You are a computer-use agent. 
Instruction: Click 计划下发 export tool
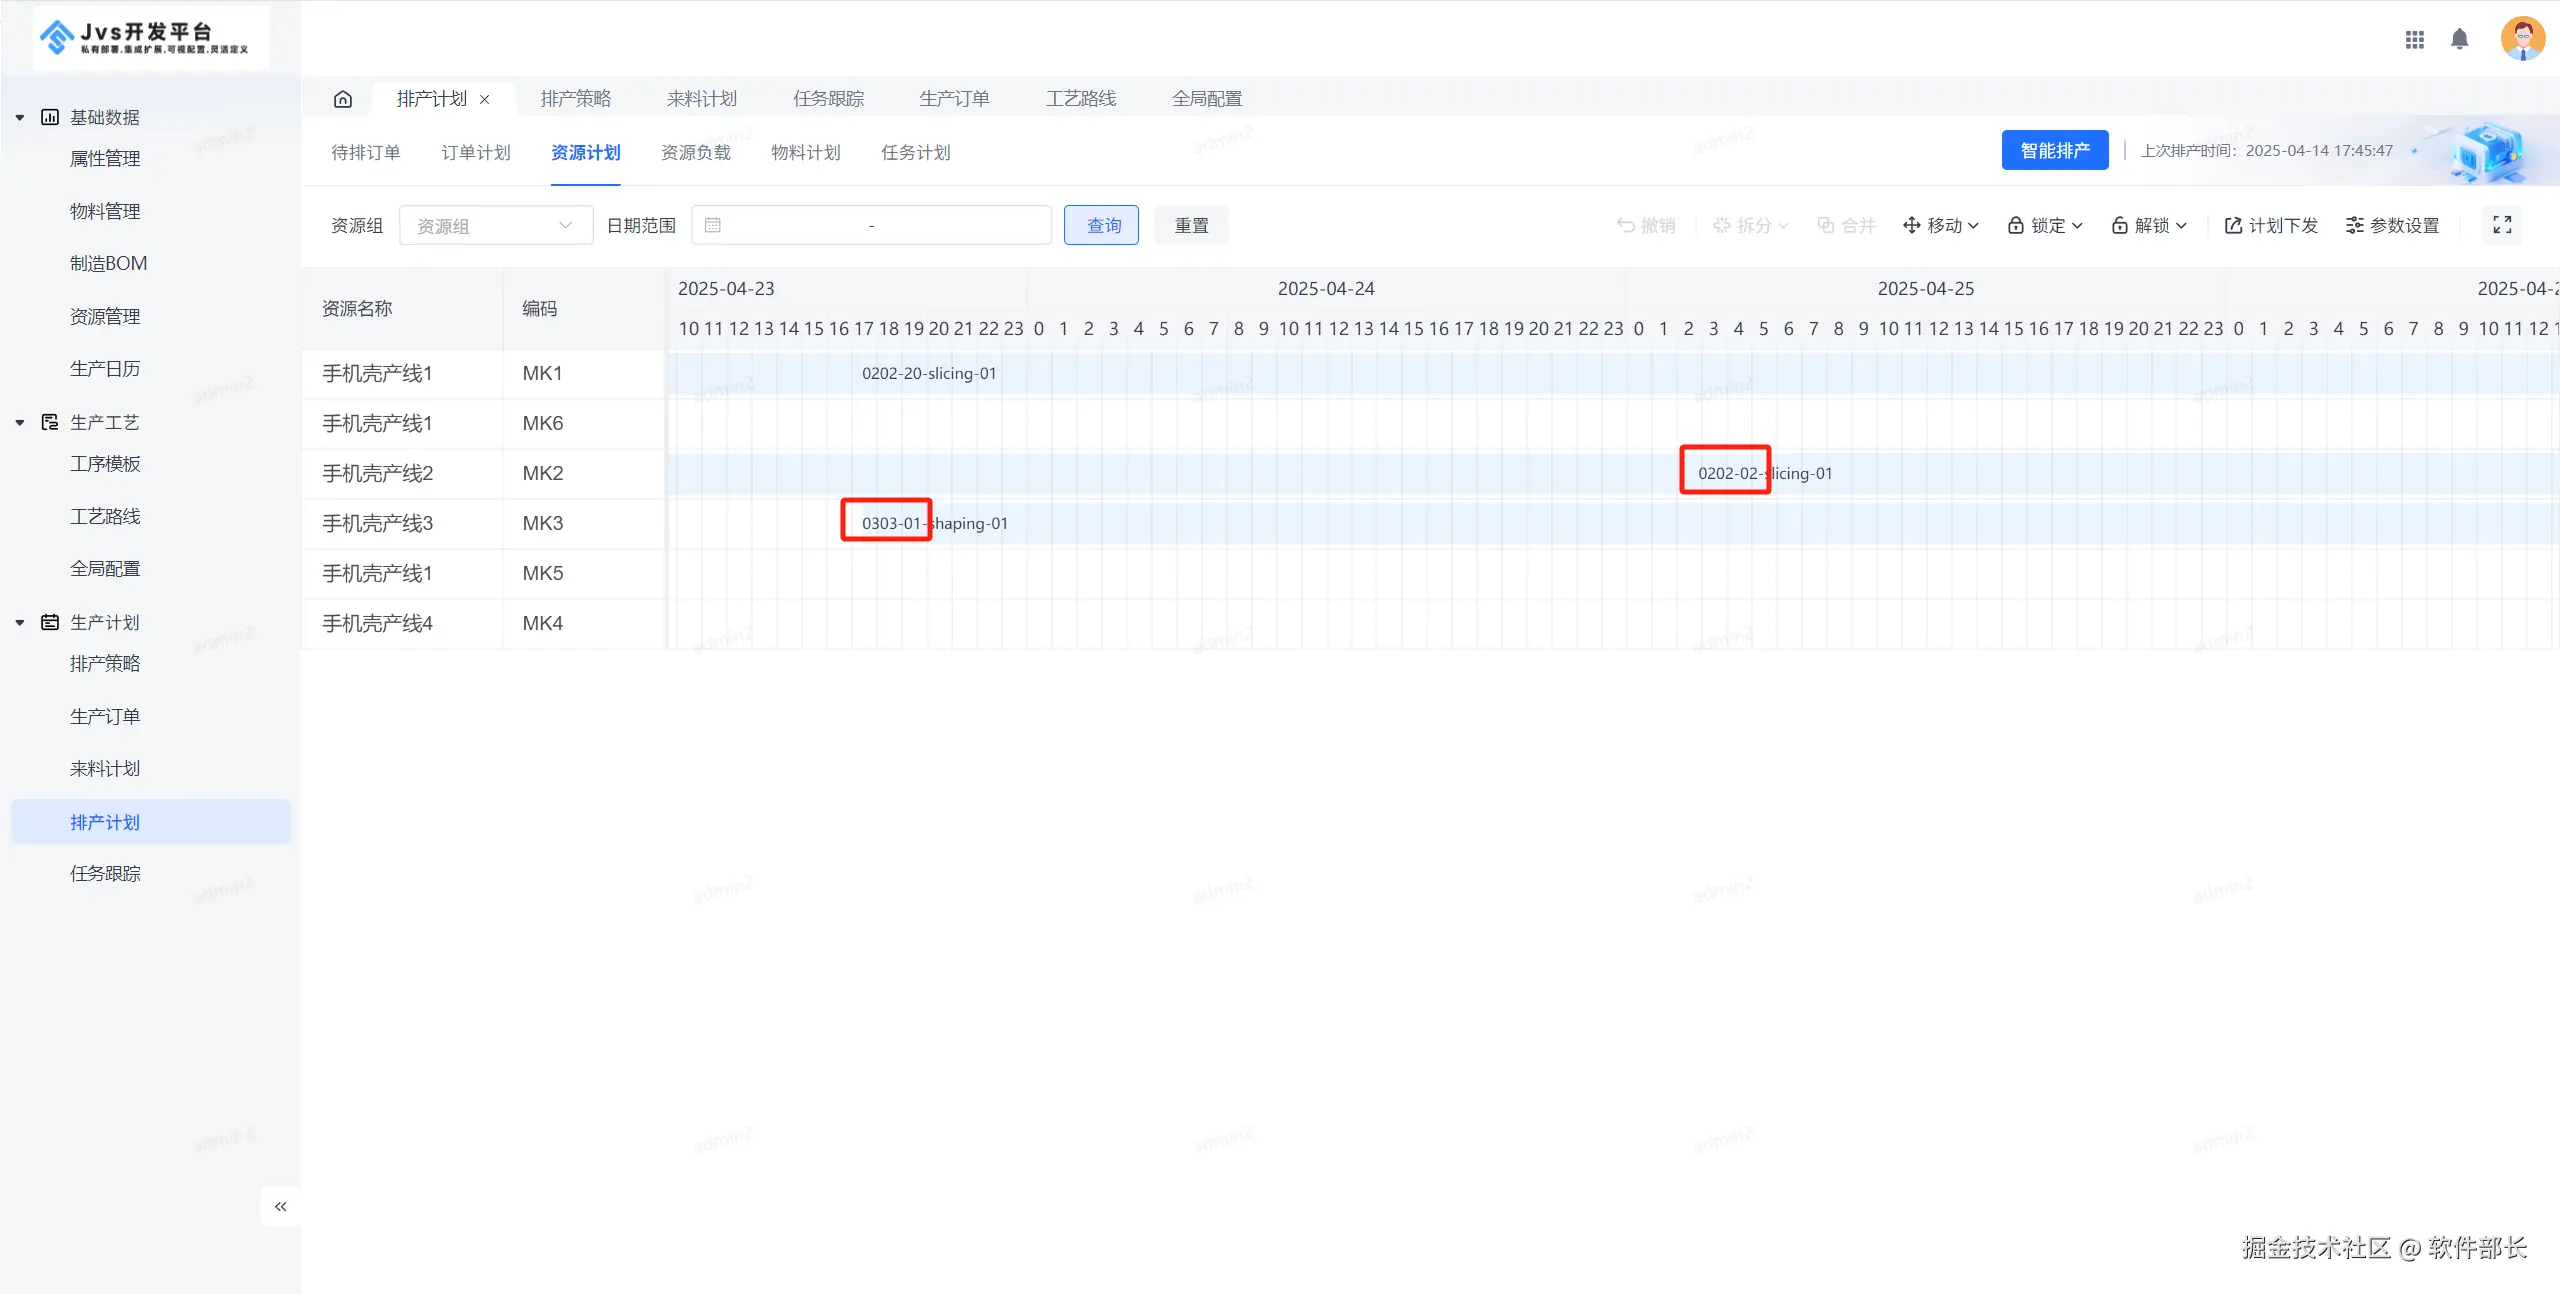pos(2271,225)
